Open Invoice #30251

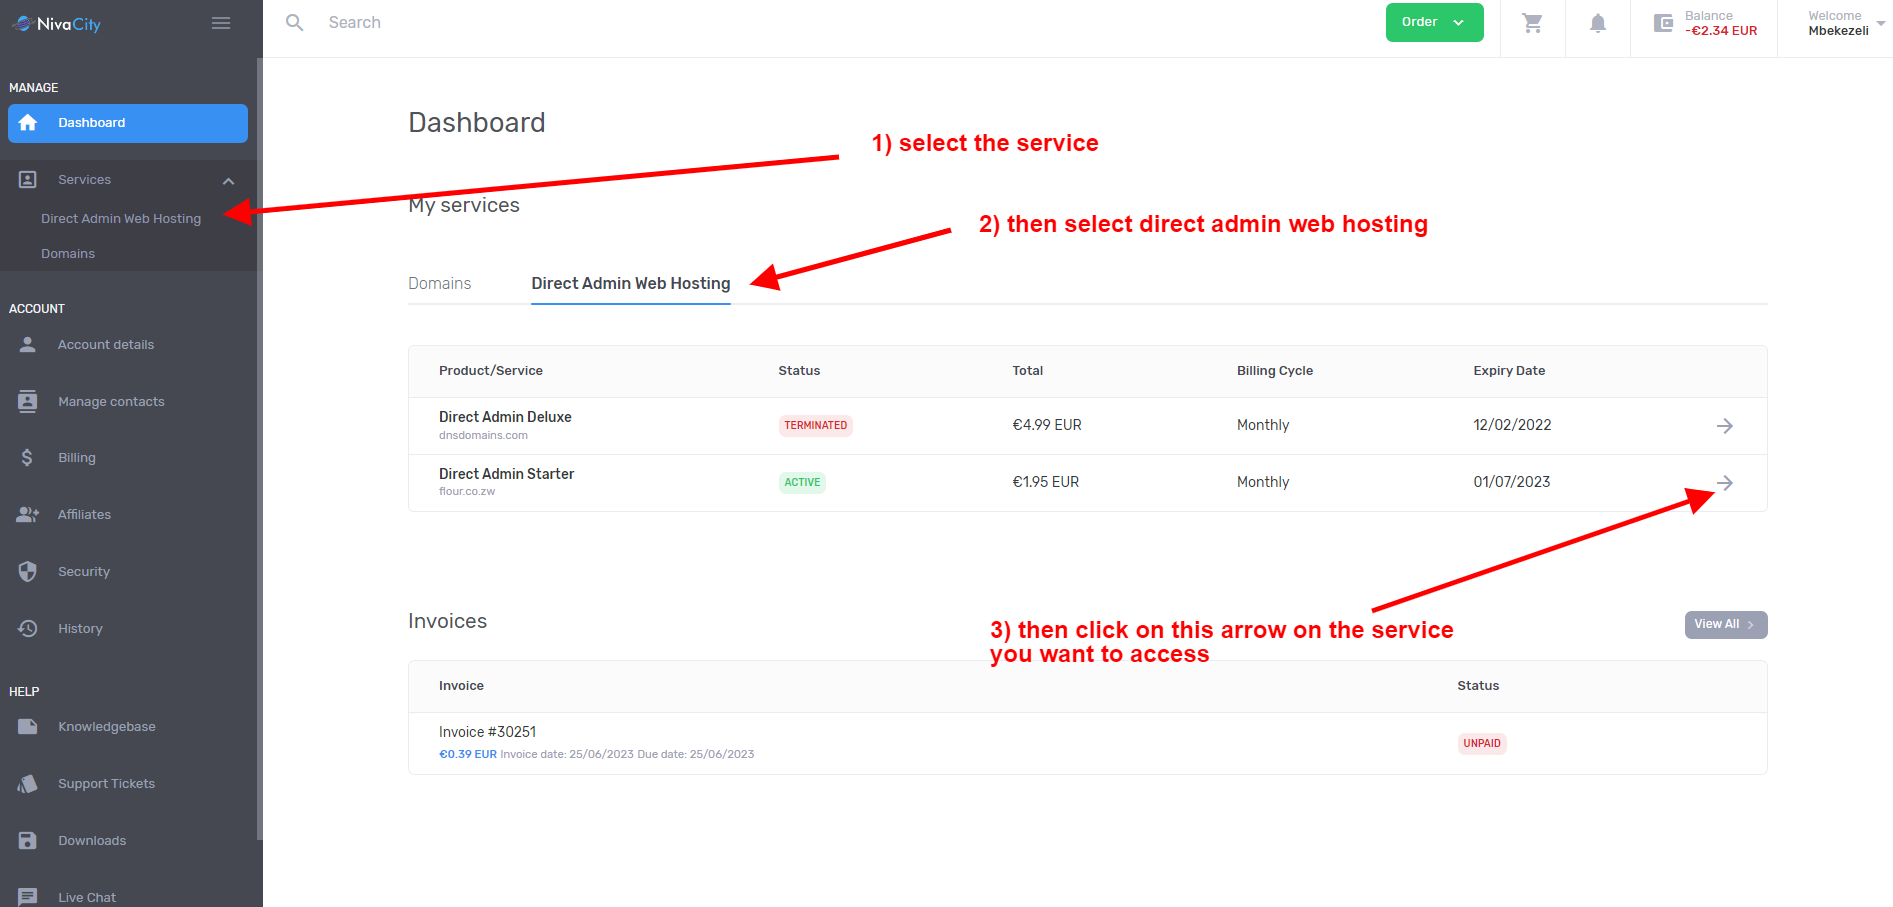(487, 732)
